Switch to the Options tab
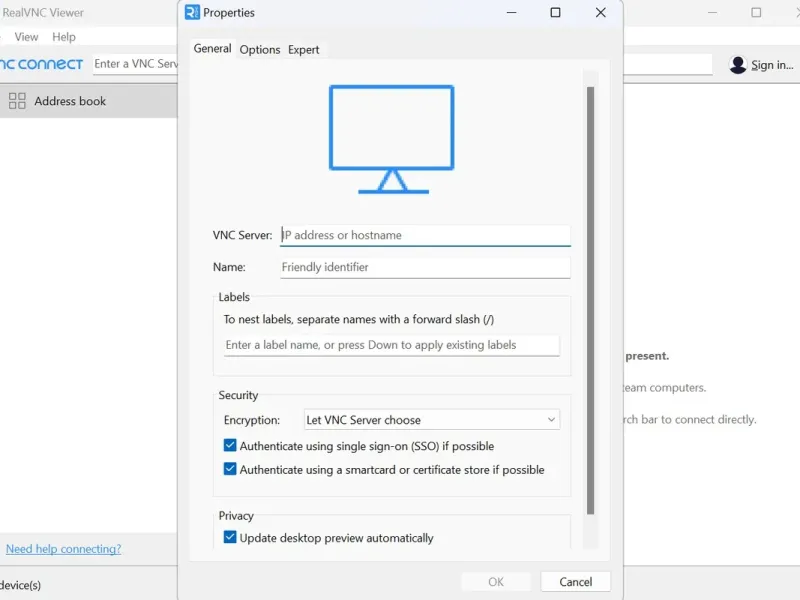Image resolution: width=800 pixels, height=600 pixels. click(260, 49)
